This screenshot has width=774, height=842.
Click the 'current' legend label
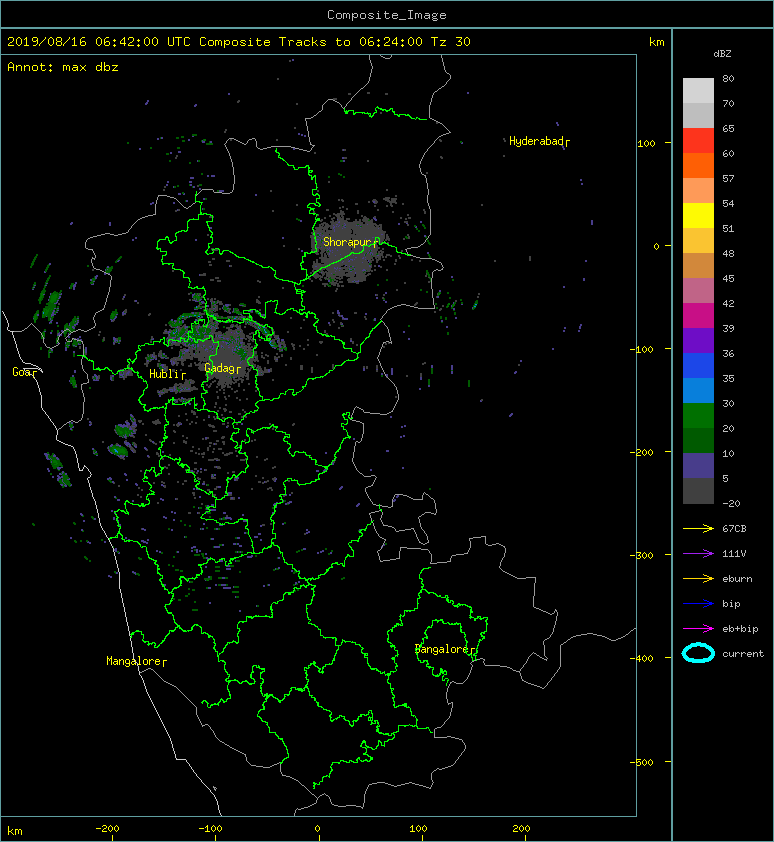pos(743,654)
